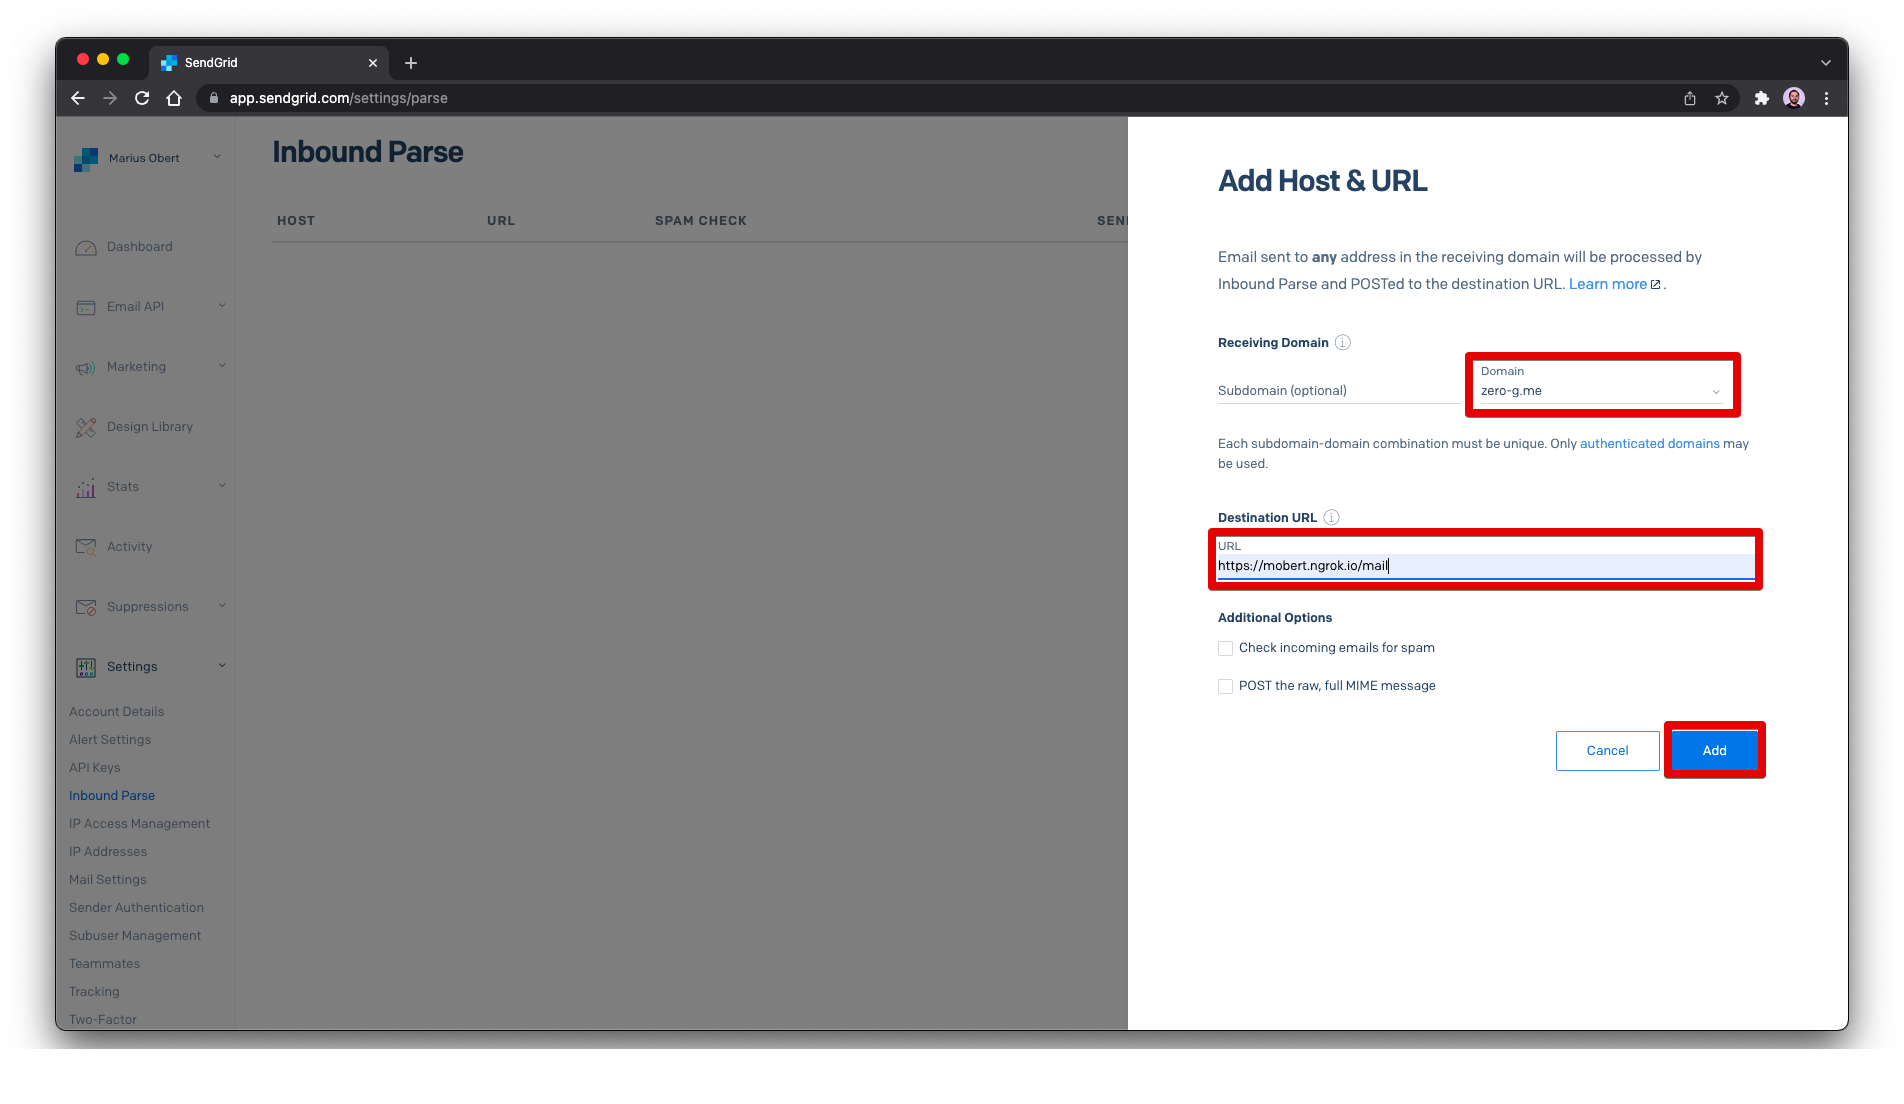Click the Dashboard gauge icon

pos(86,247)
